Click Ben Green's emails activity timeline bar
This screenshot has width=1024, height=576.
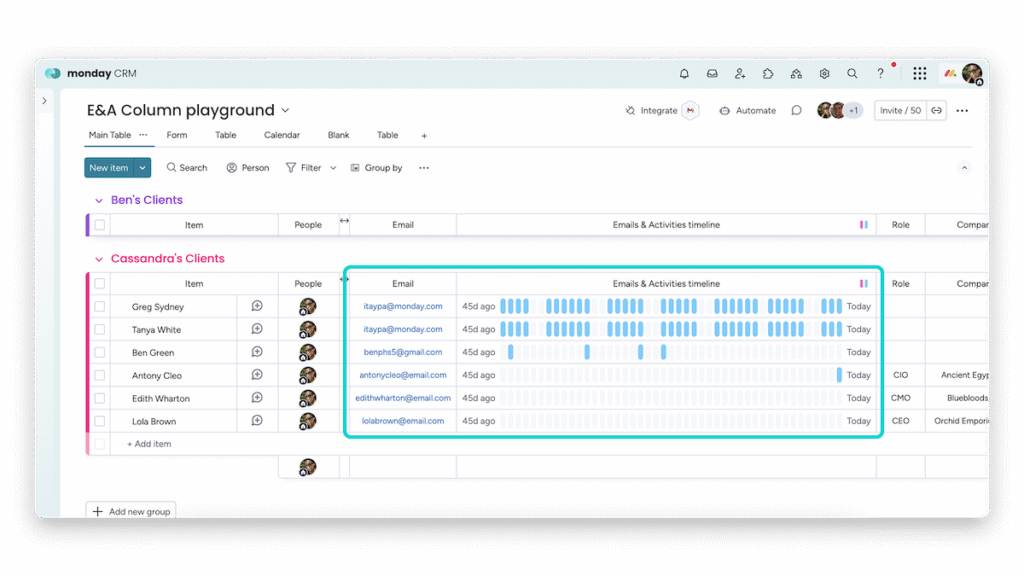[671, 352]
